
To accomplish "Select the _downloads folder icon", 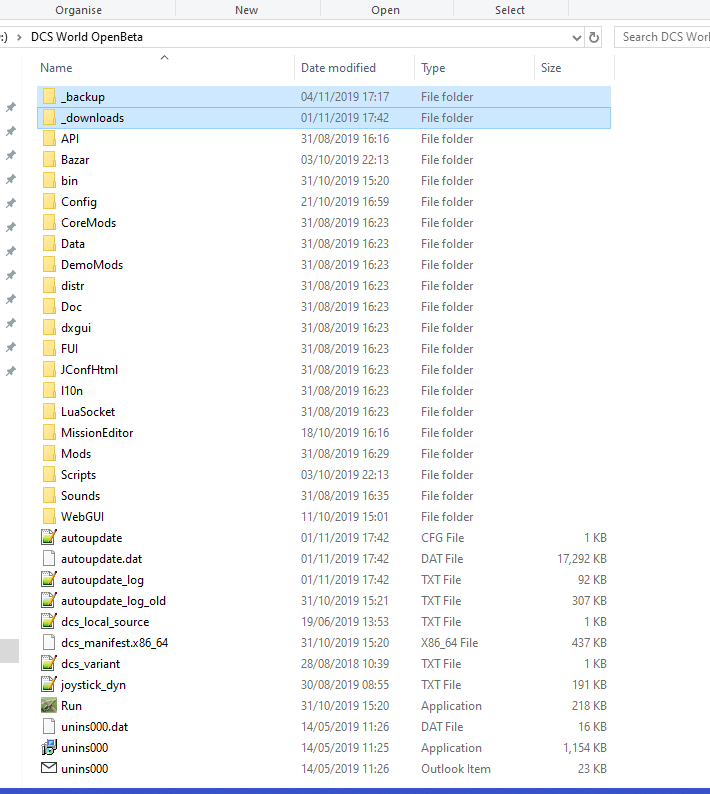I will click(49, 117).
